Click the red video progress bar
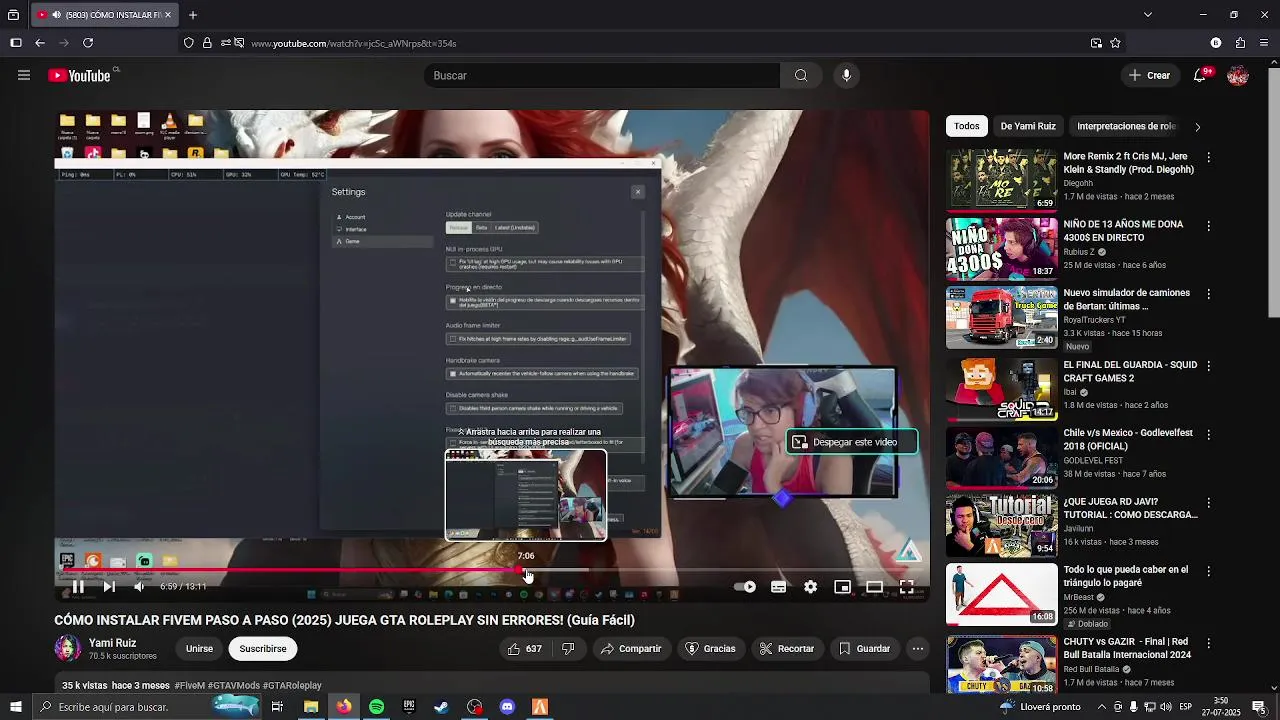This screenshot has width=1280, height=720. click(290, 570)
